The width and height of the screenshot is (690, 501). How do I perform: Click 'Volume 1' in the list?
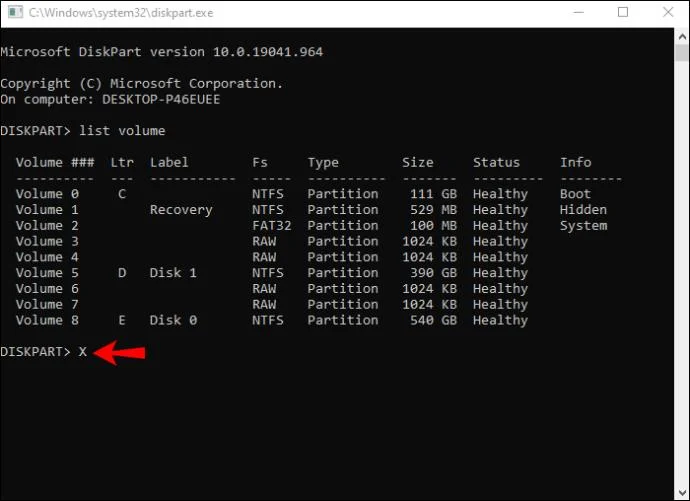coord(47,210)
